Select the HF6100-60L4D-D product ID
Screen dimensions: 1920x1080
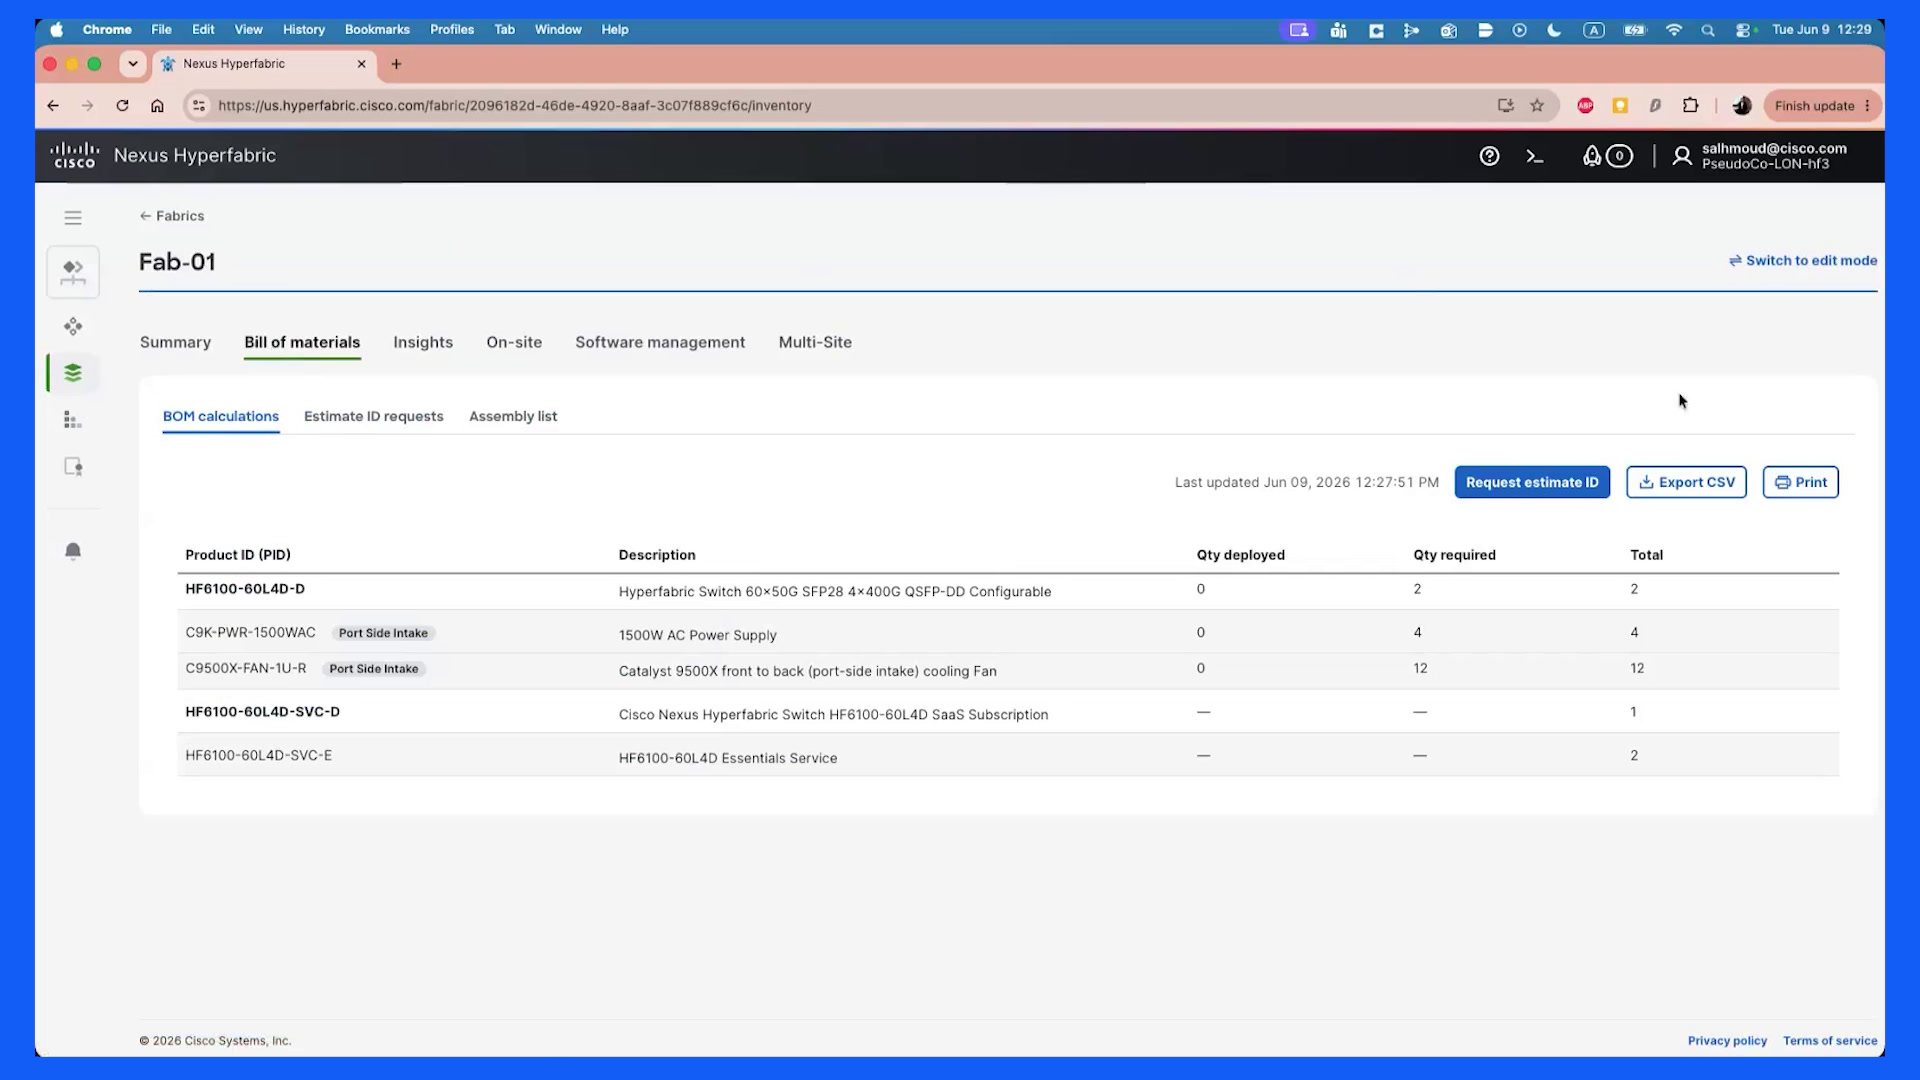click(245, 589)
